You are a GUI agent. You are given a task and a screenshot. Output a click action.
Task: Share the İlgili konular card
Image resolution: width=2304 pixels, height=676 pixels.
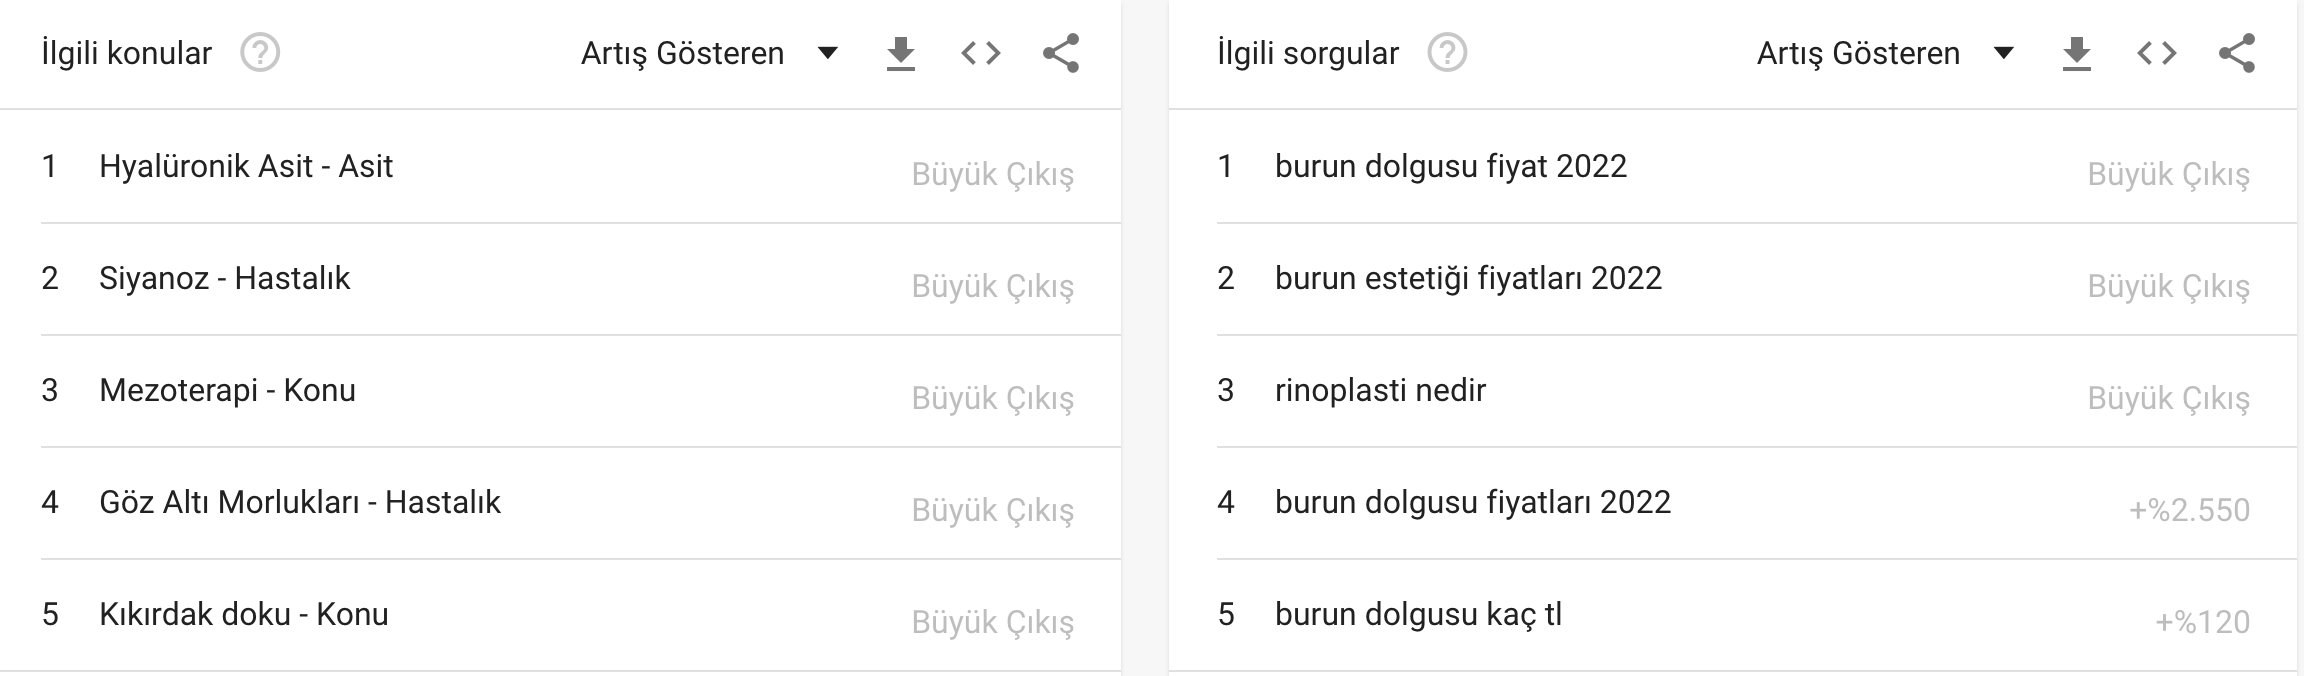(1061, 53)
